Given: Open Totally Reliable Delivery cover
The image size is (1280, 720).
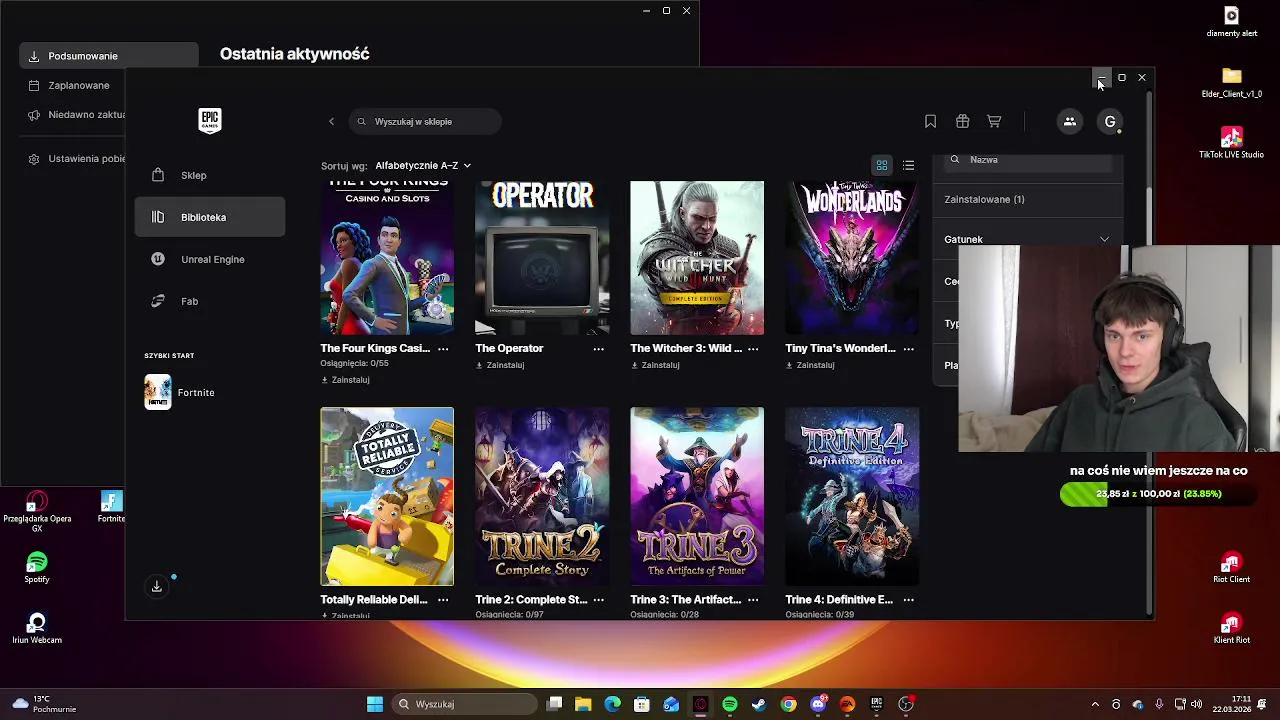Looking at the screenshot, I should click(x=387, y=496).
